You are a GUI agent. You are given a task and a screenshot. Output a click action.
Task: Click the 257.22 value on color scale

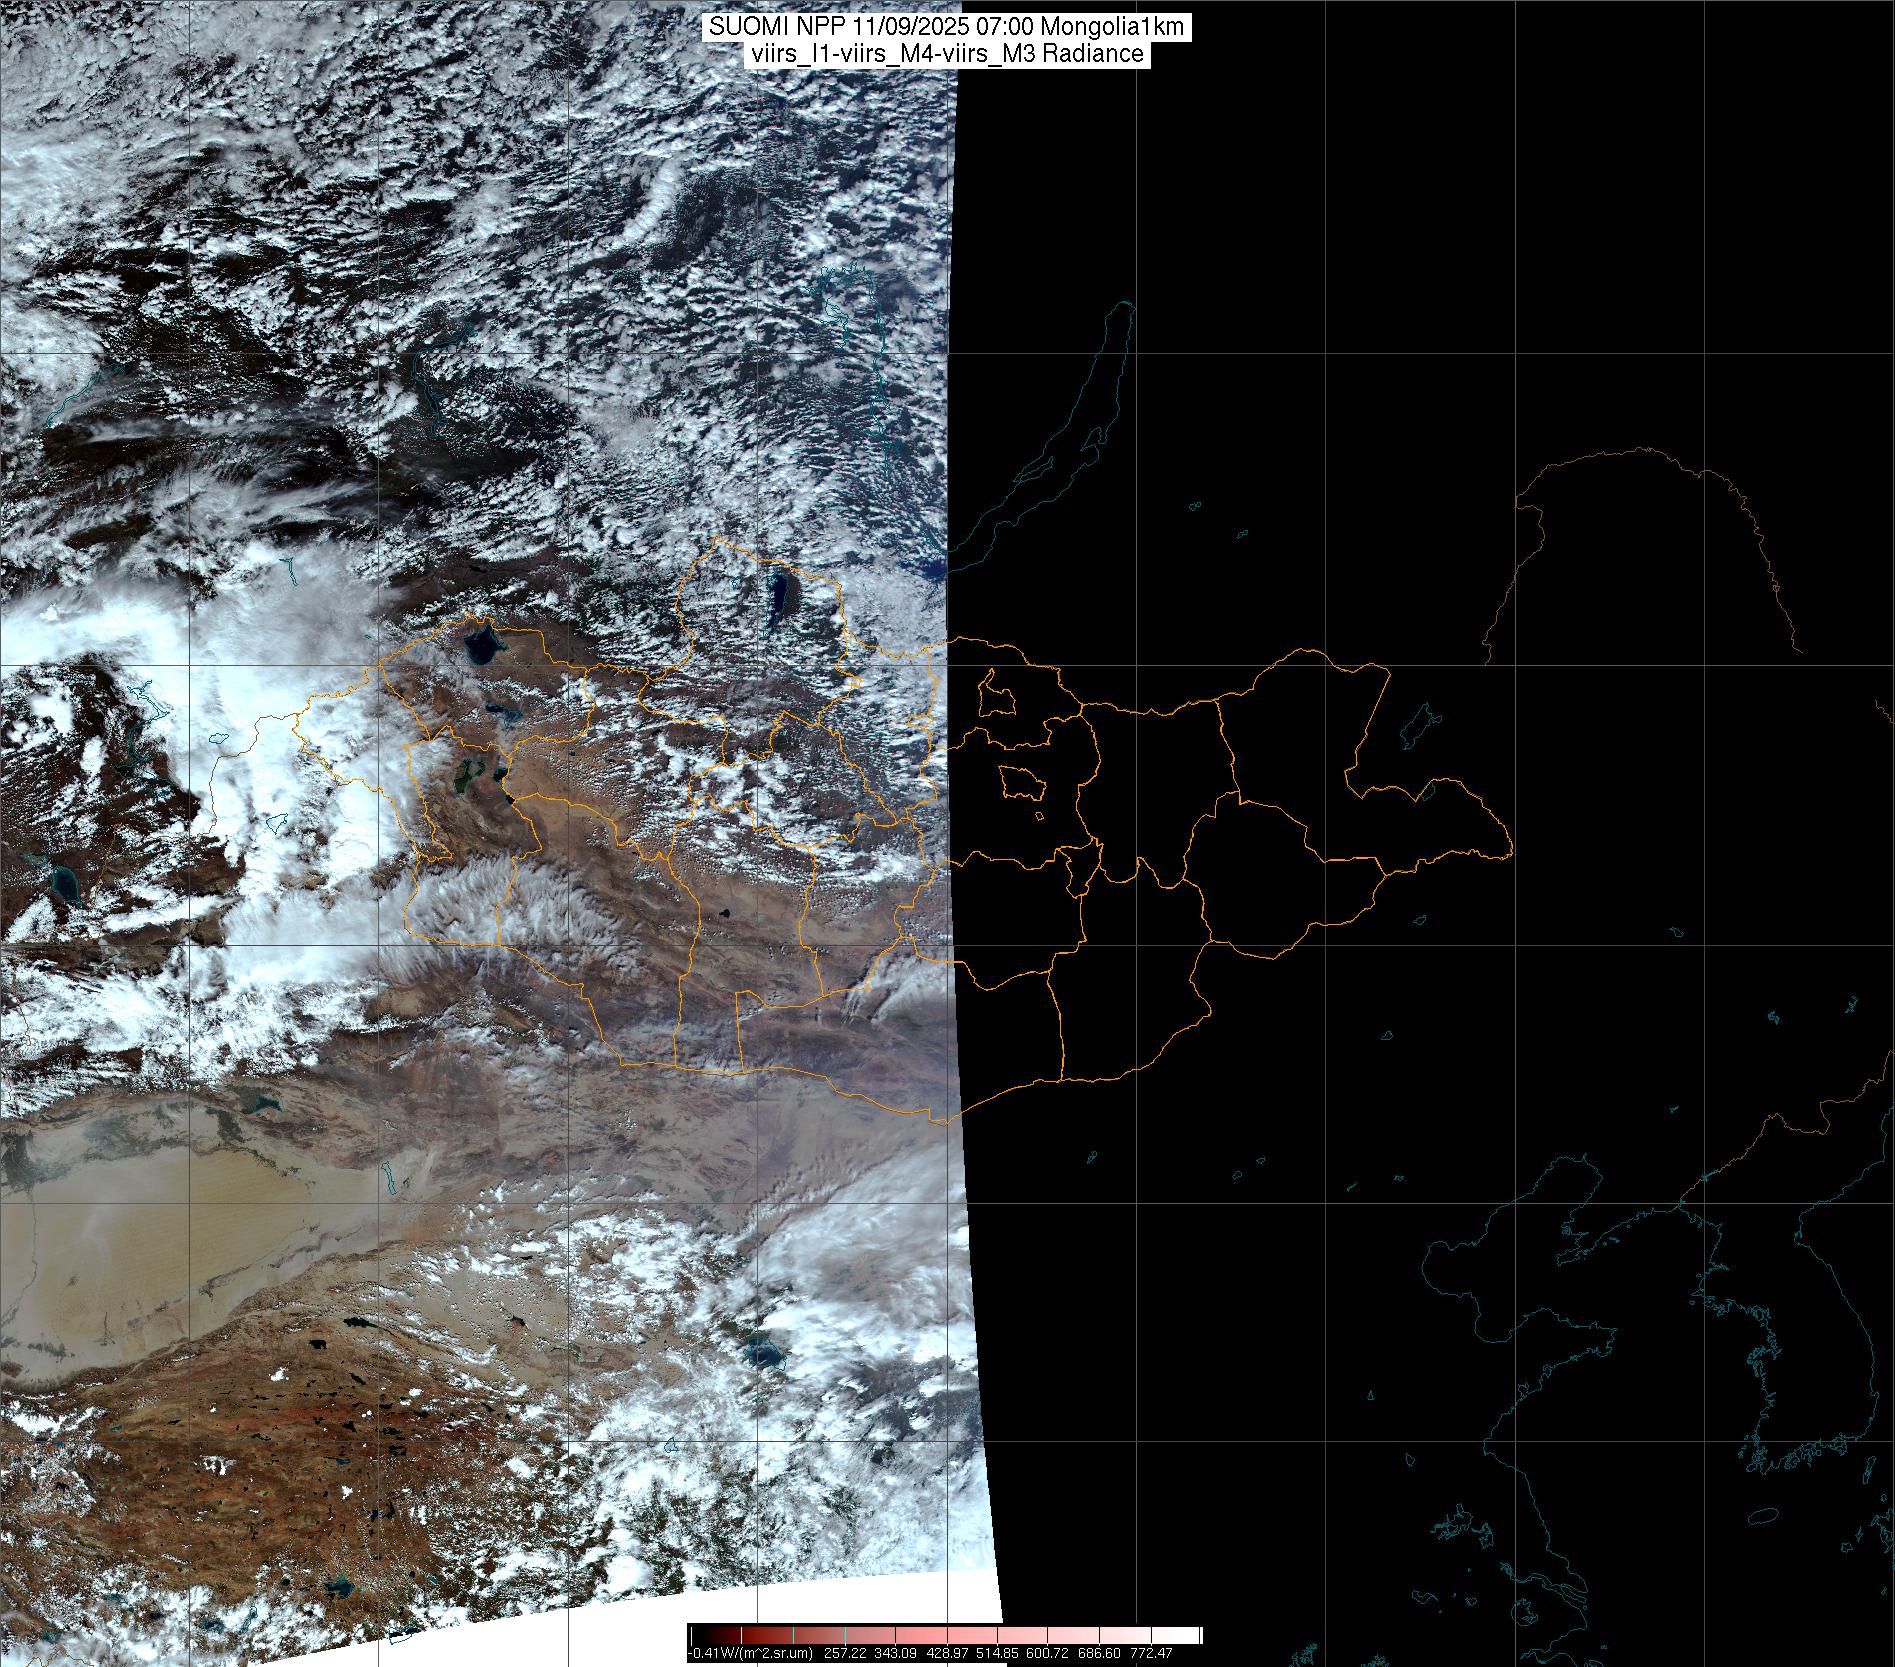[845, 1653]
